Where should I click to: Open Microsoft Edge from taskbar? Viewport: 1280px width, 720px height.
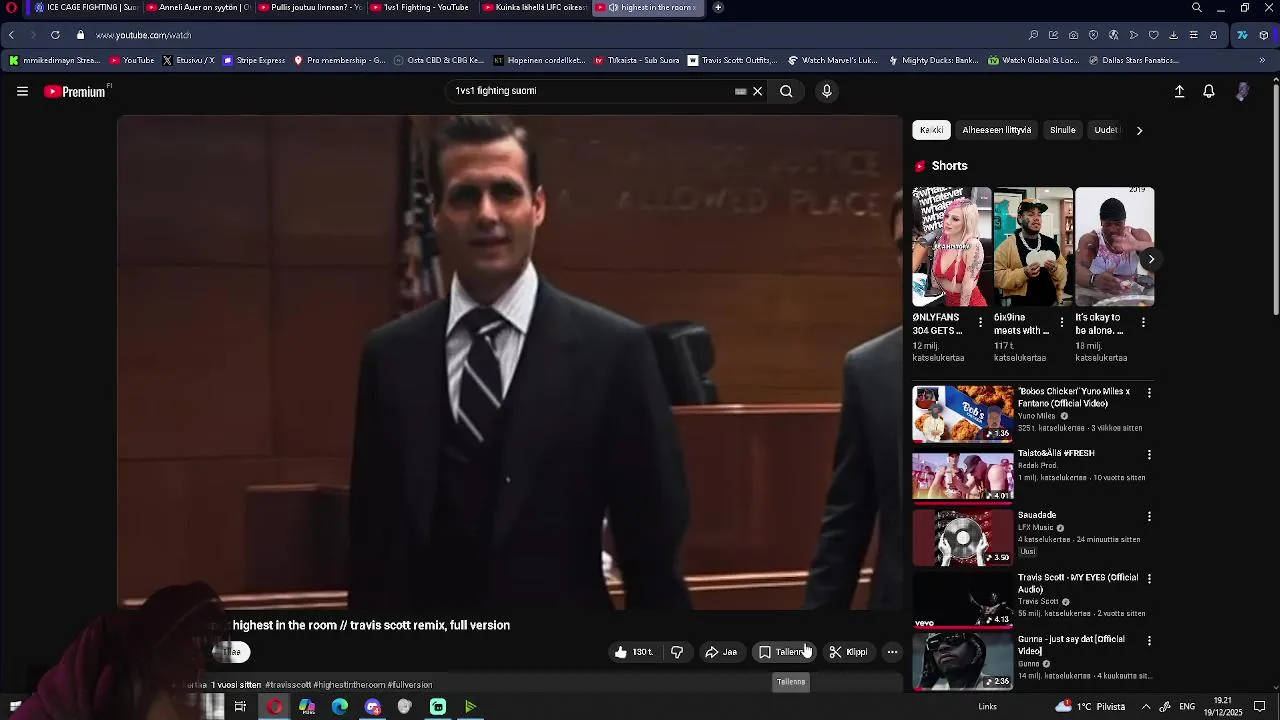[x=340, y=707]
